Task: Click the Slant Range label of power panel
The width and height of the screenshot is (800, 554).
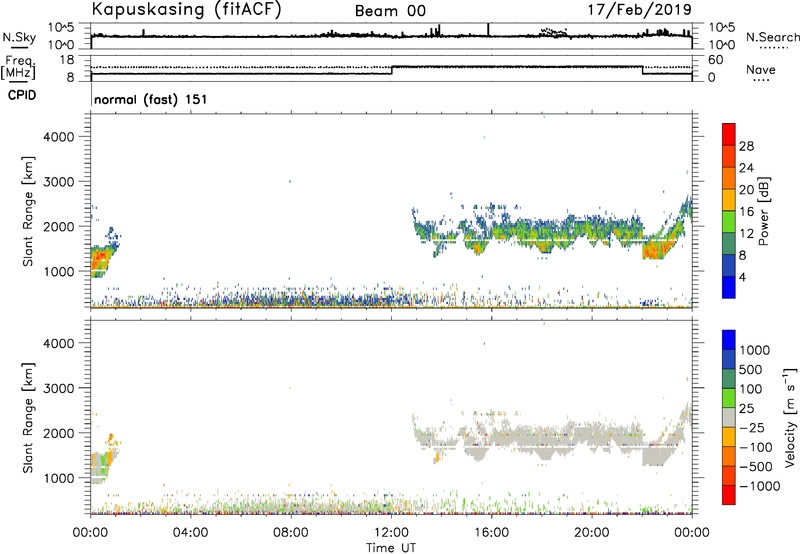Action: click(28, 211)
